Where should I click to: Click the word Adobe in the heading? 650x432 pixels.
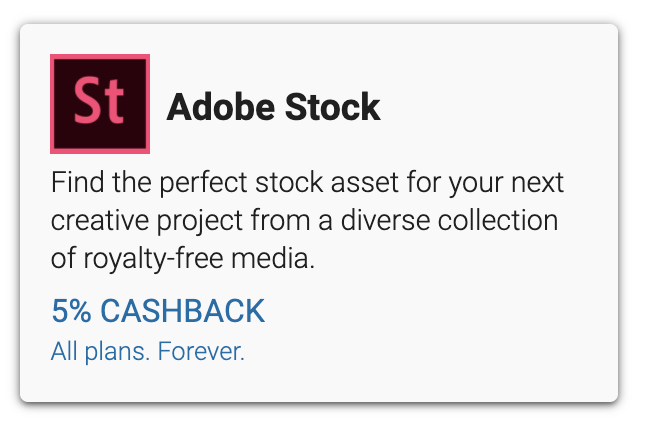pyautogui.click(x=221, y=107)
